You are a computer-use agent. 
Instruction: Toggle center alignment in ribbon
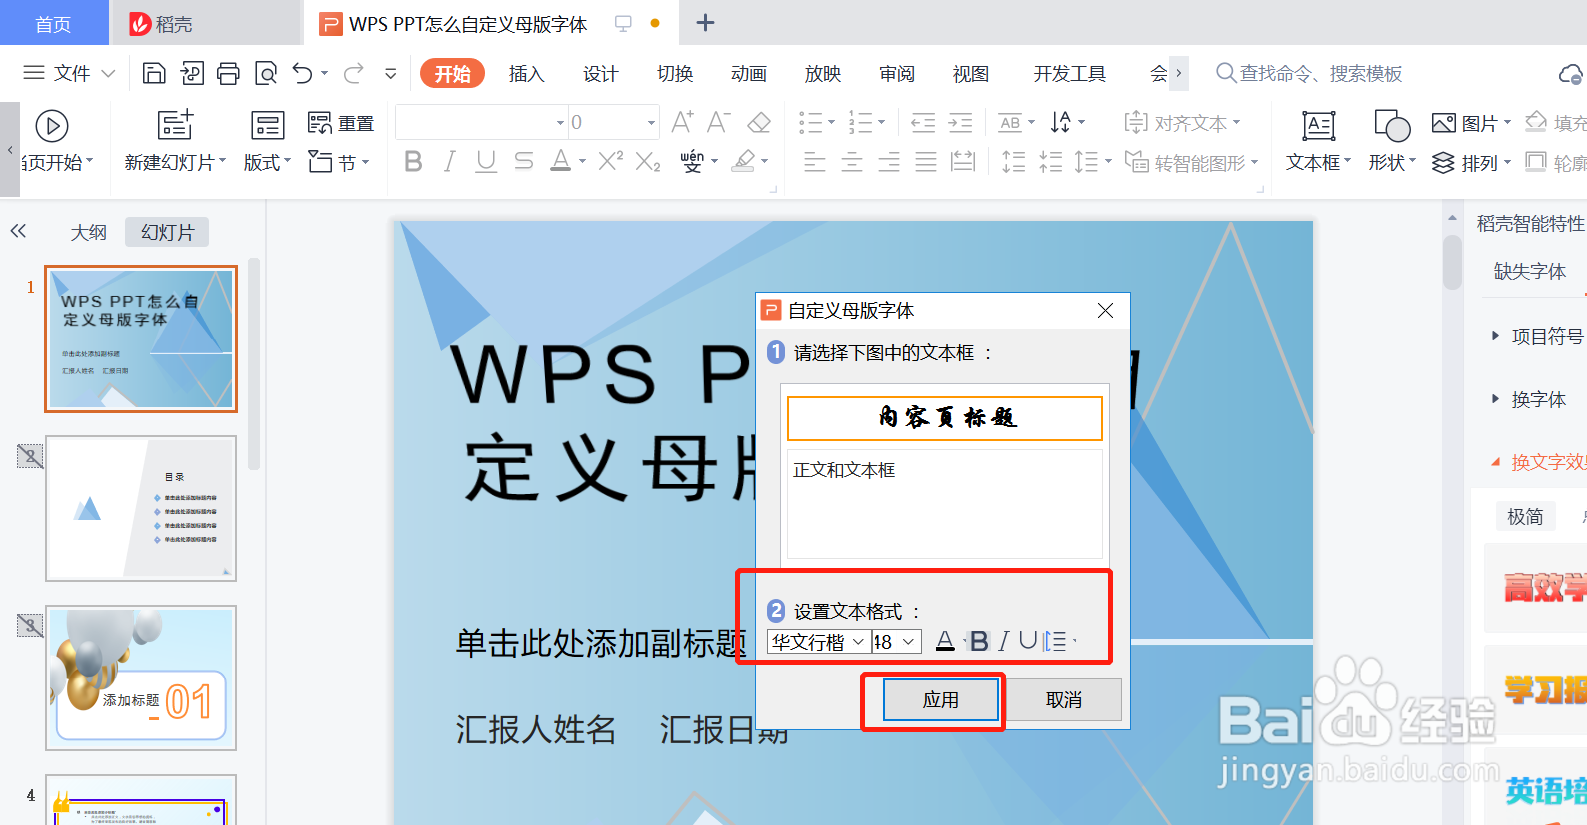point(852,161)
